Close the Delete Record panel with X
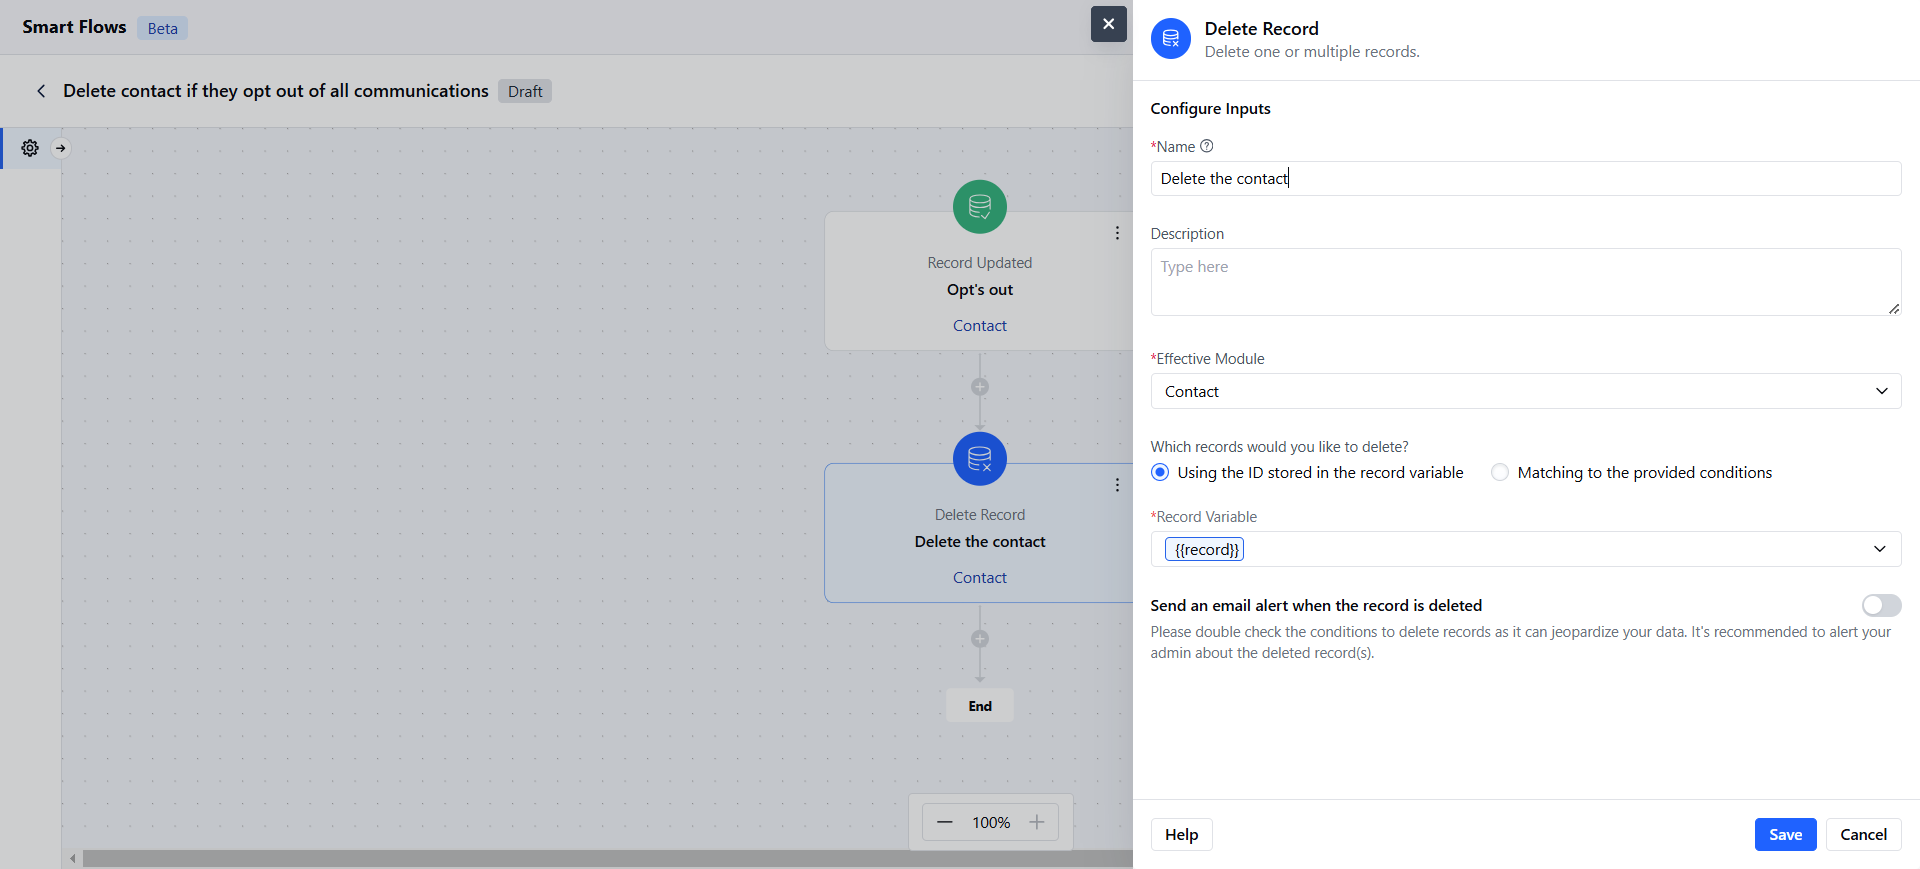 (x=1108, y=24)
